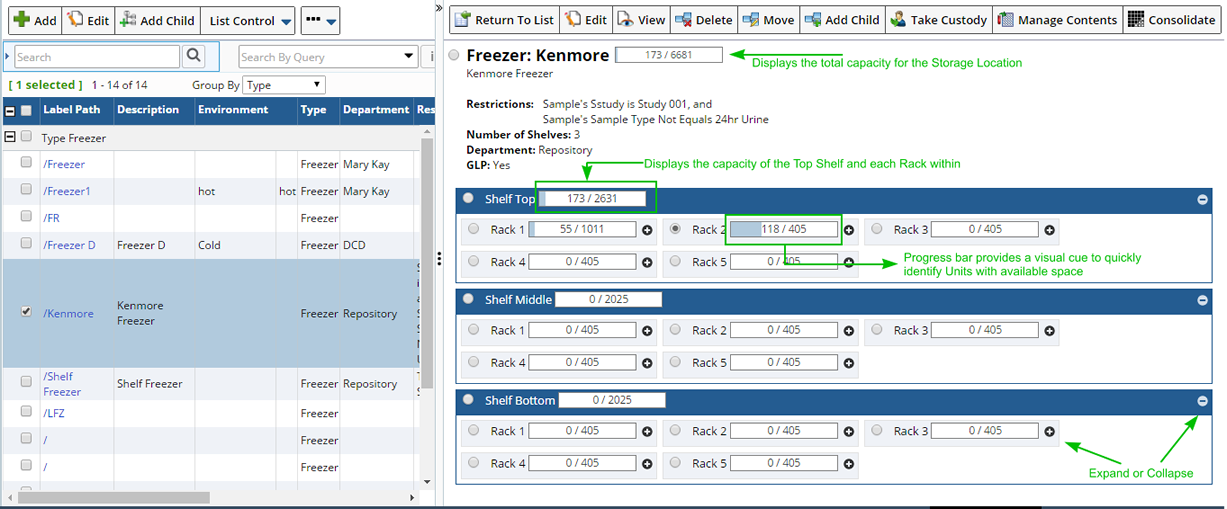This screenshot has height=509, width=1227.
Task: Select the Freezer: Kenmore radio button
Action: point(455,56)
